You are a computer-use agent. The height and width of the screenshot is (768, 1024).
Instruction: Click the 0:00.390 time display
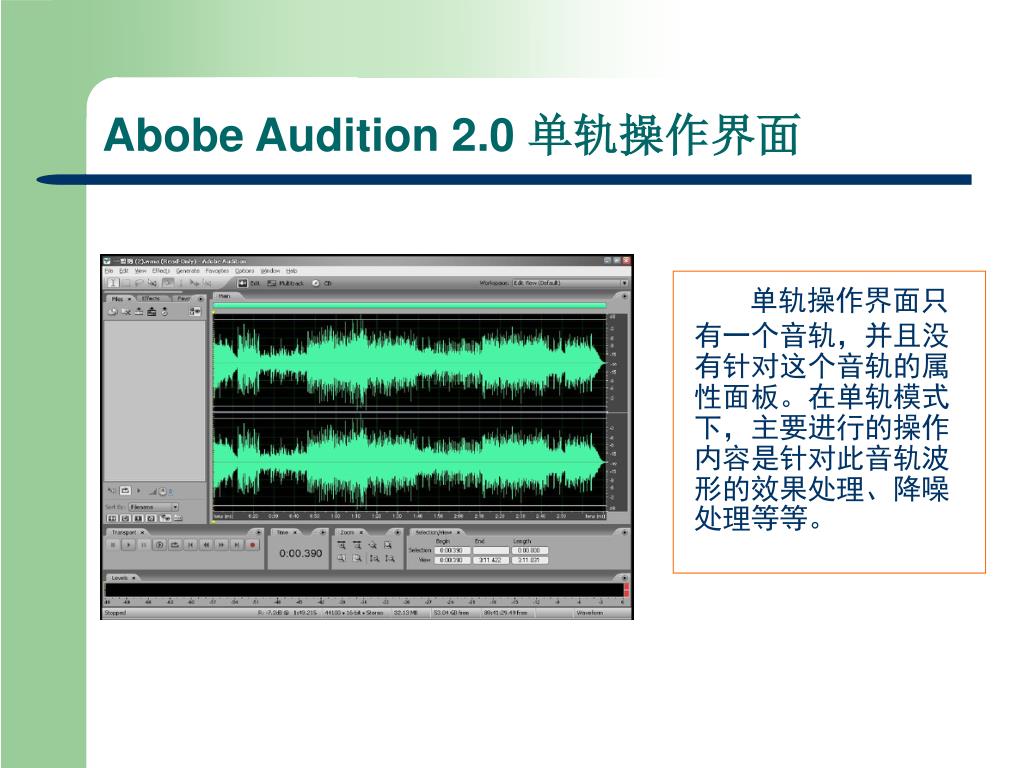pos(300,553)
